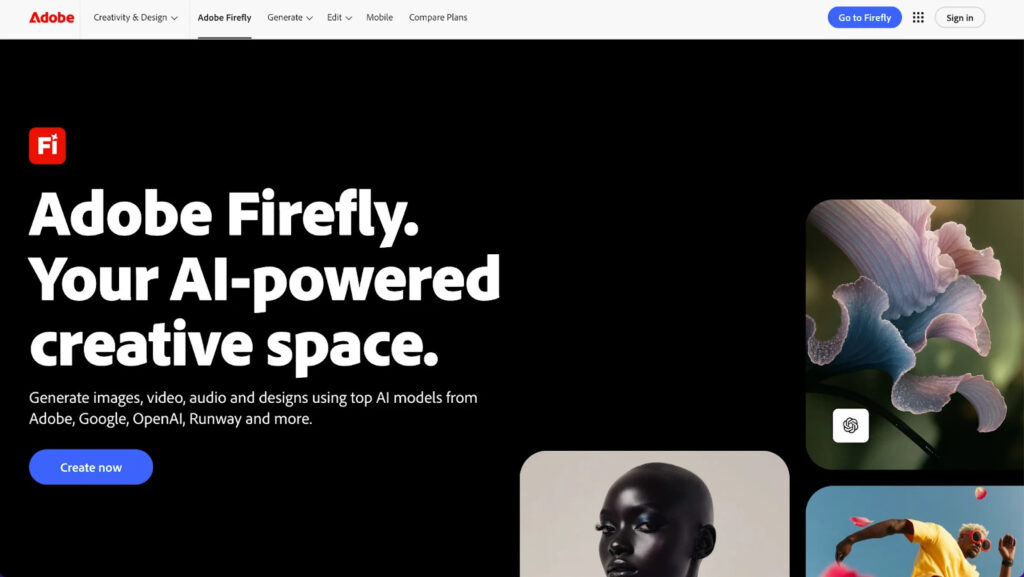Click the blue Create now button
Screen dimensions: 1024x577
click(91, 467)
